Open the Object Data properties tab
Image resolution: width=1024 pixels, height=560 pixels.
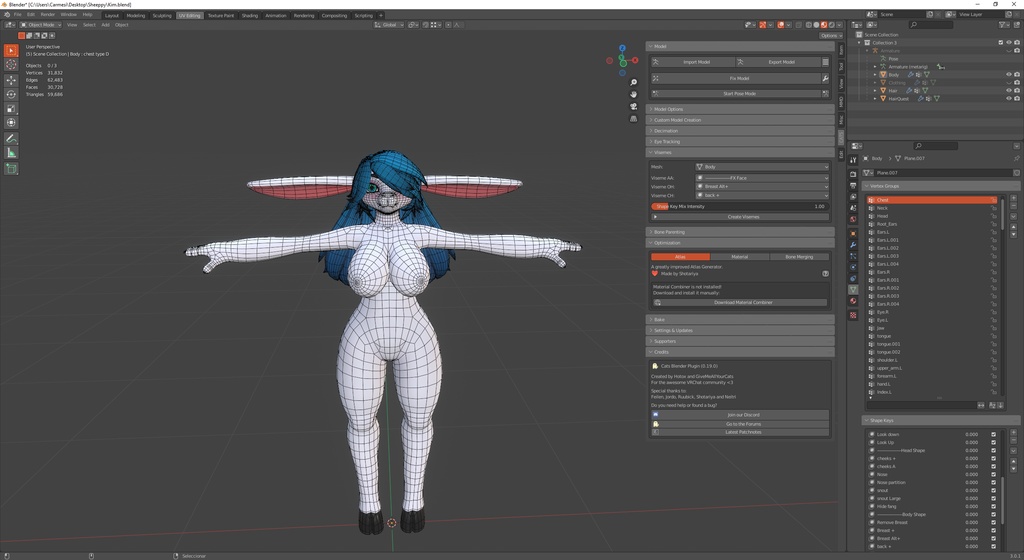click(853, 289)
